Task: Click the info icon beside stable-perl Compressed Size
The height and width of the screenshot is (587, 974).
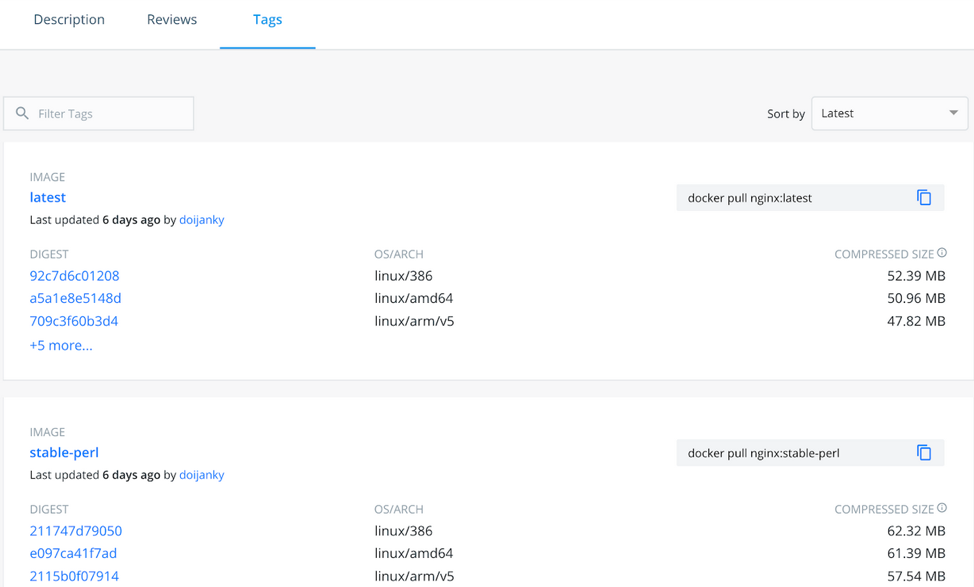Action: [942, 508]
